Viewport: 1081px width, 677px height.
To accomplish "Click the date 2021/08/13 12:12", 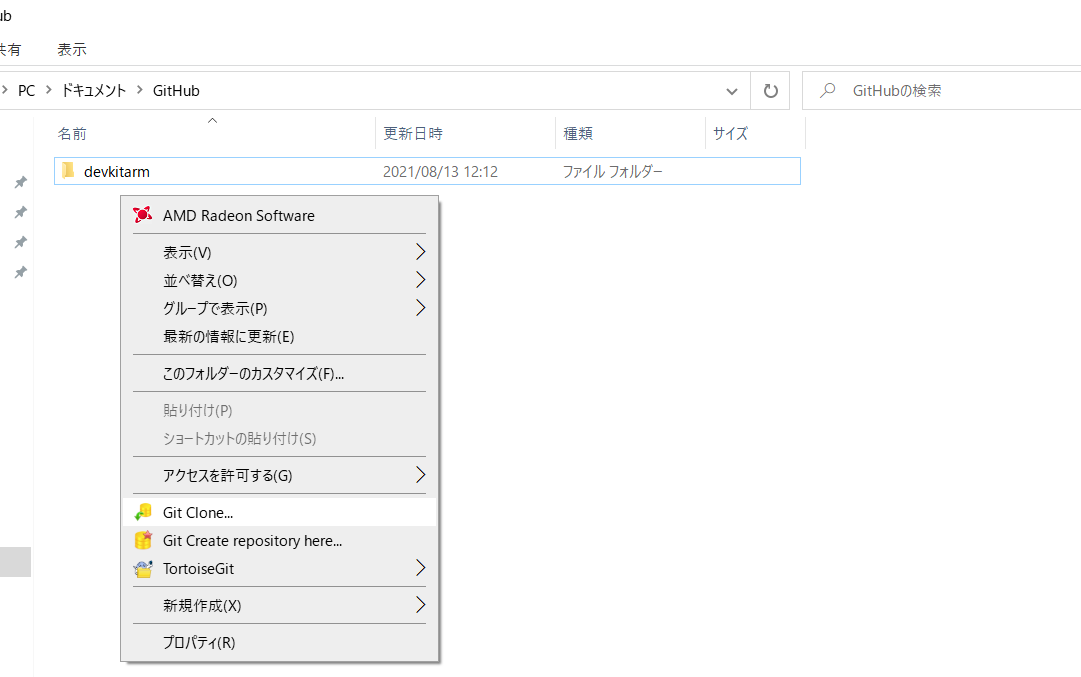I will pyautogui.click(x=440, y=172).
